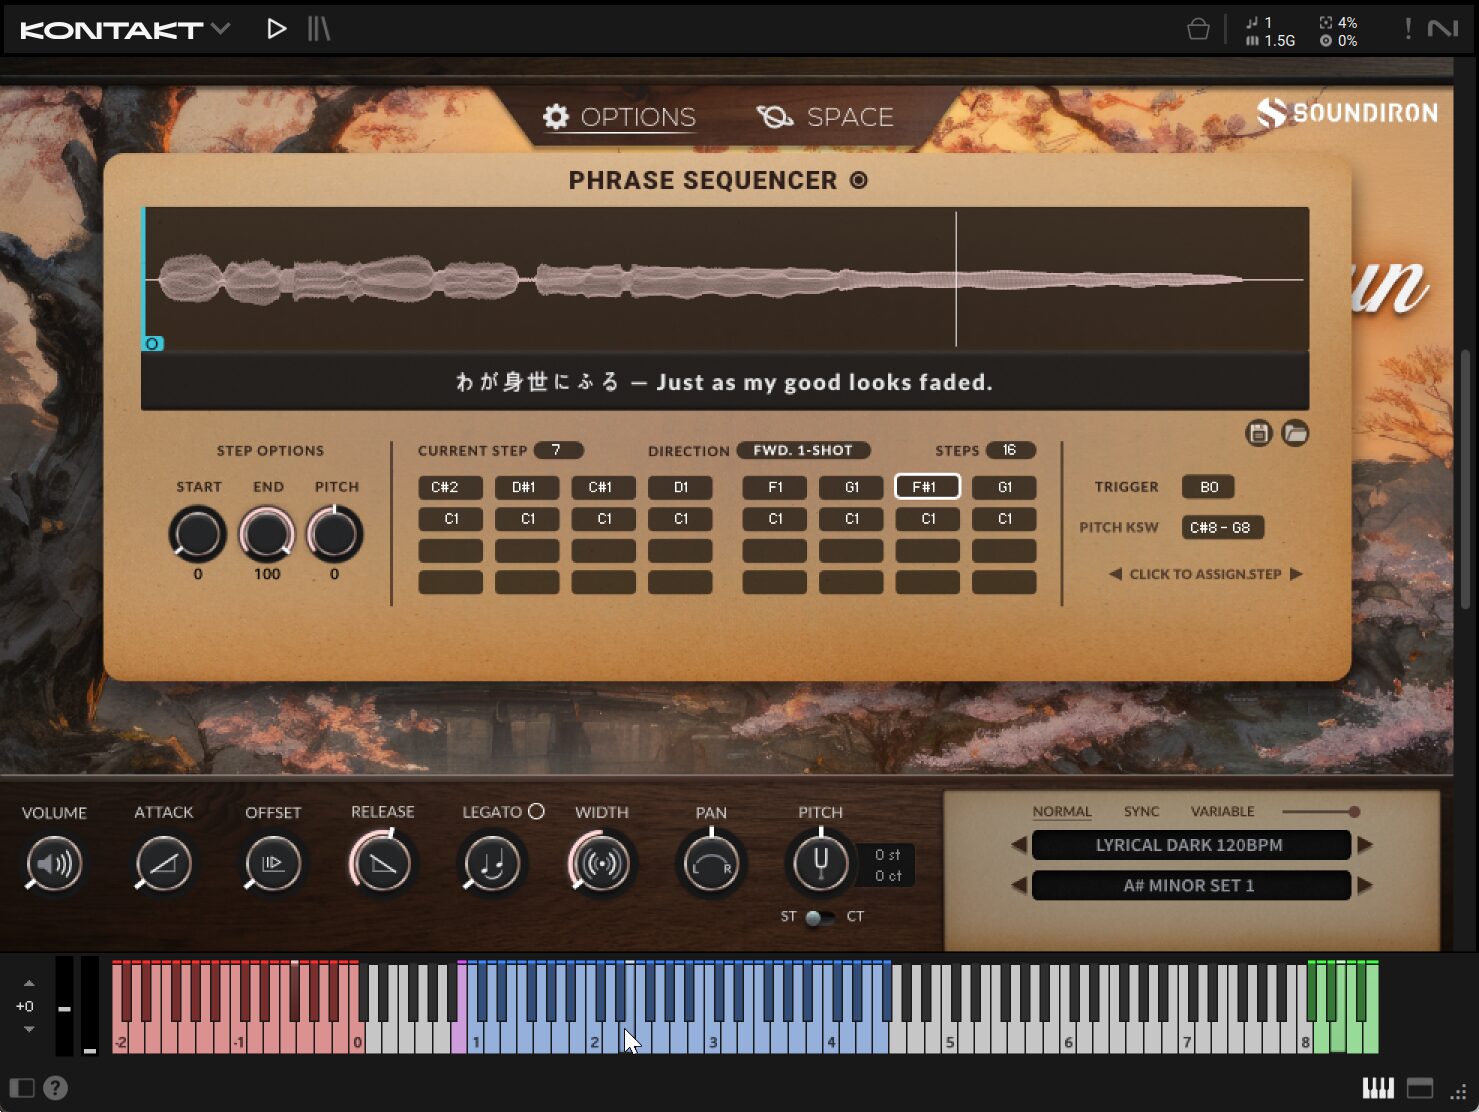Screen dimensions: 1479x1112
Task: Open the help question mark icon
Action: coord(56,1088)
